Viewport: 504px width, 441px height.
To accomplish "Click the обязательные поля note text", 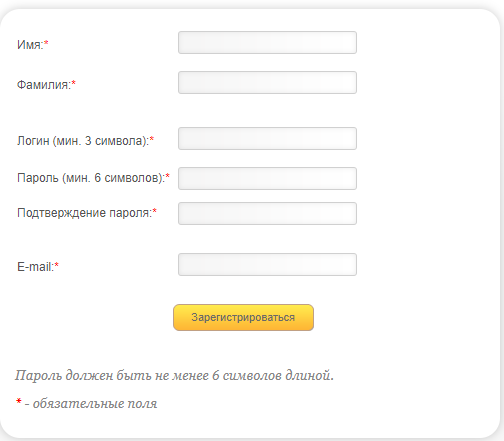I will pyautogui.click(x=95, y=404).
